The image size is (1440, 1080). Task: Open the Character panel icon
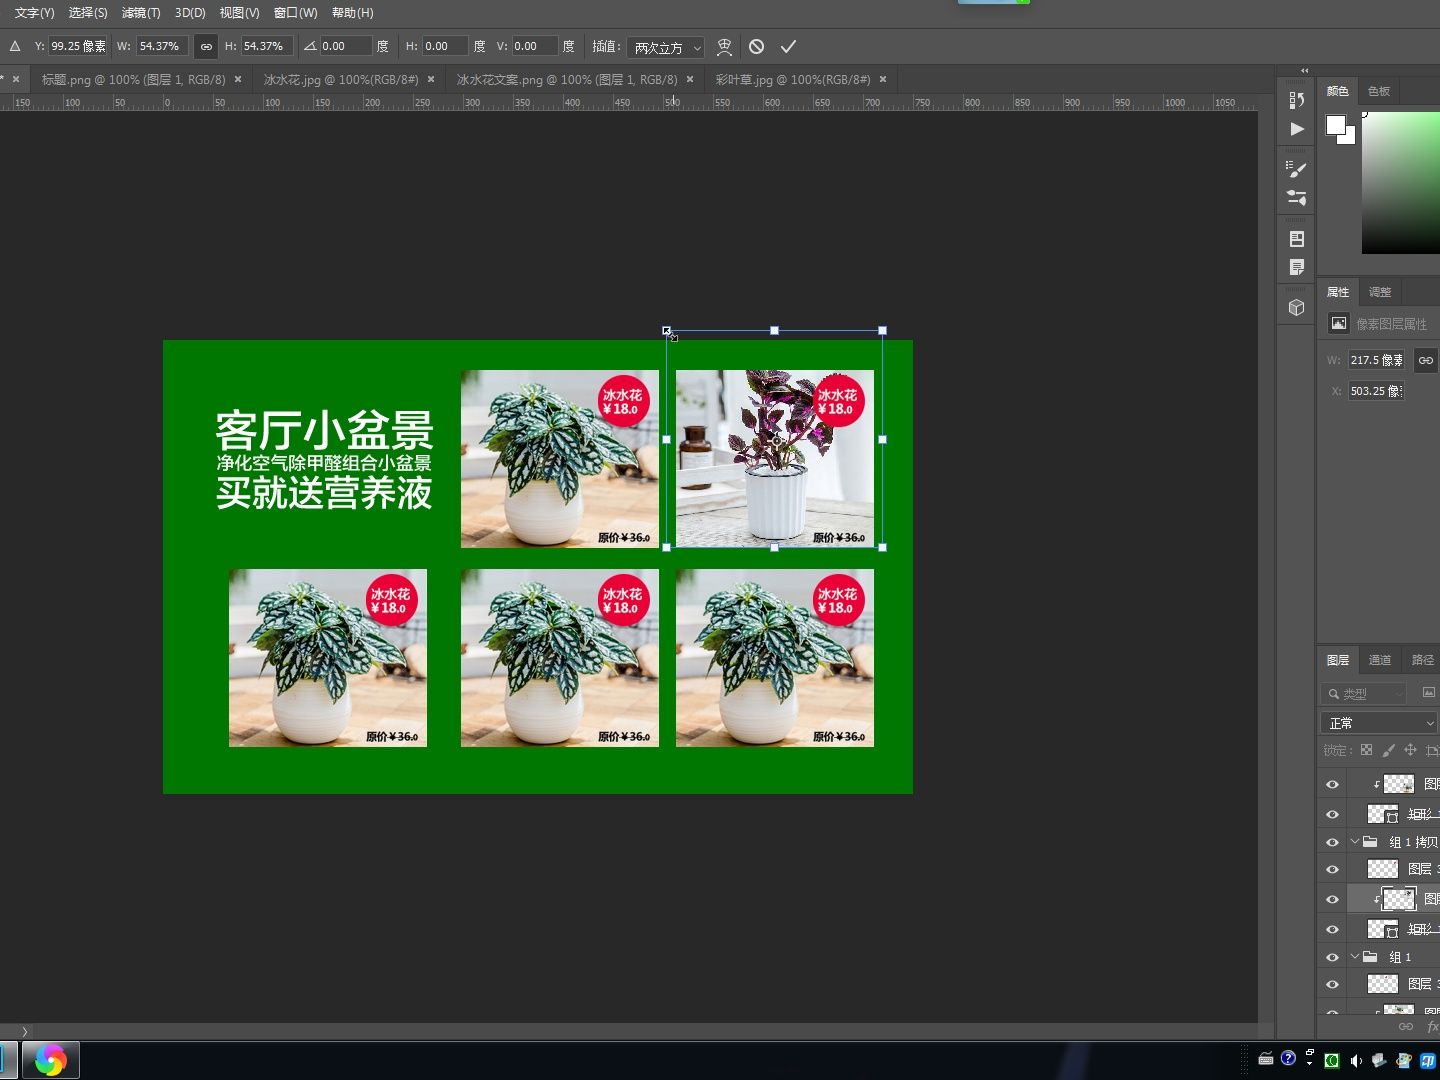[x=1296, y=238]
